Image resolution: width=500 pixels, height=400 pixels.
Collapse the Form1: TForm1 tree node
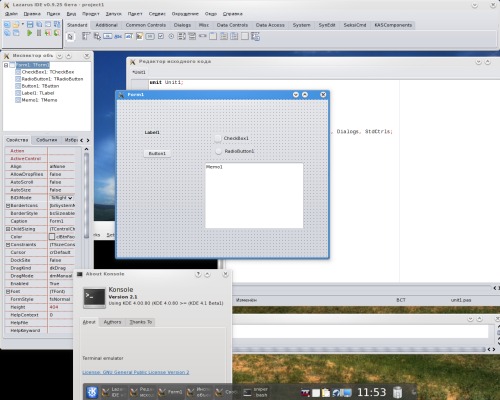[6, 65]
